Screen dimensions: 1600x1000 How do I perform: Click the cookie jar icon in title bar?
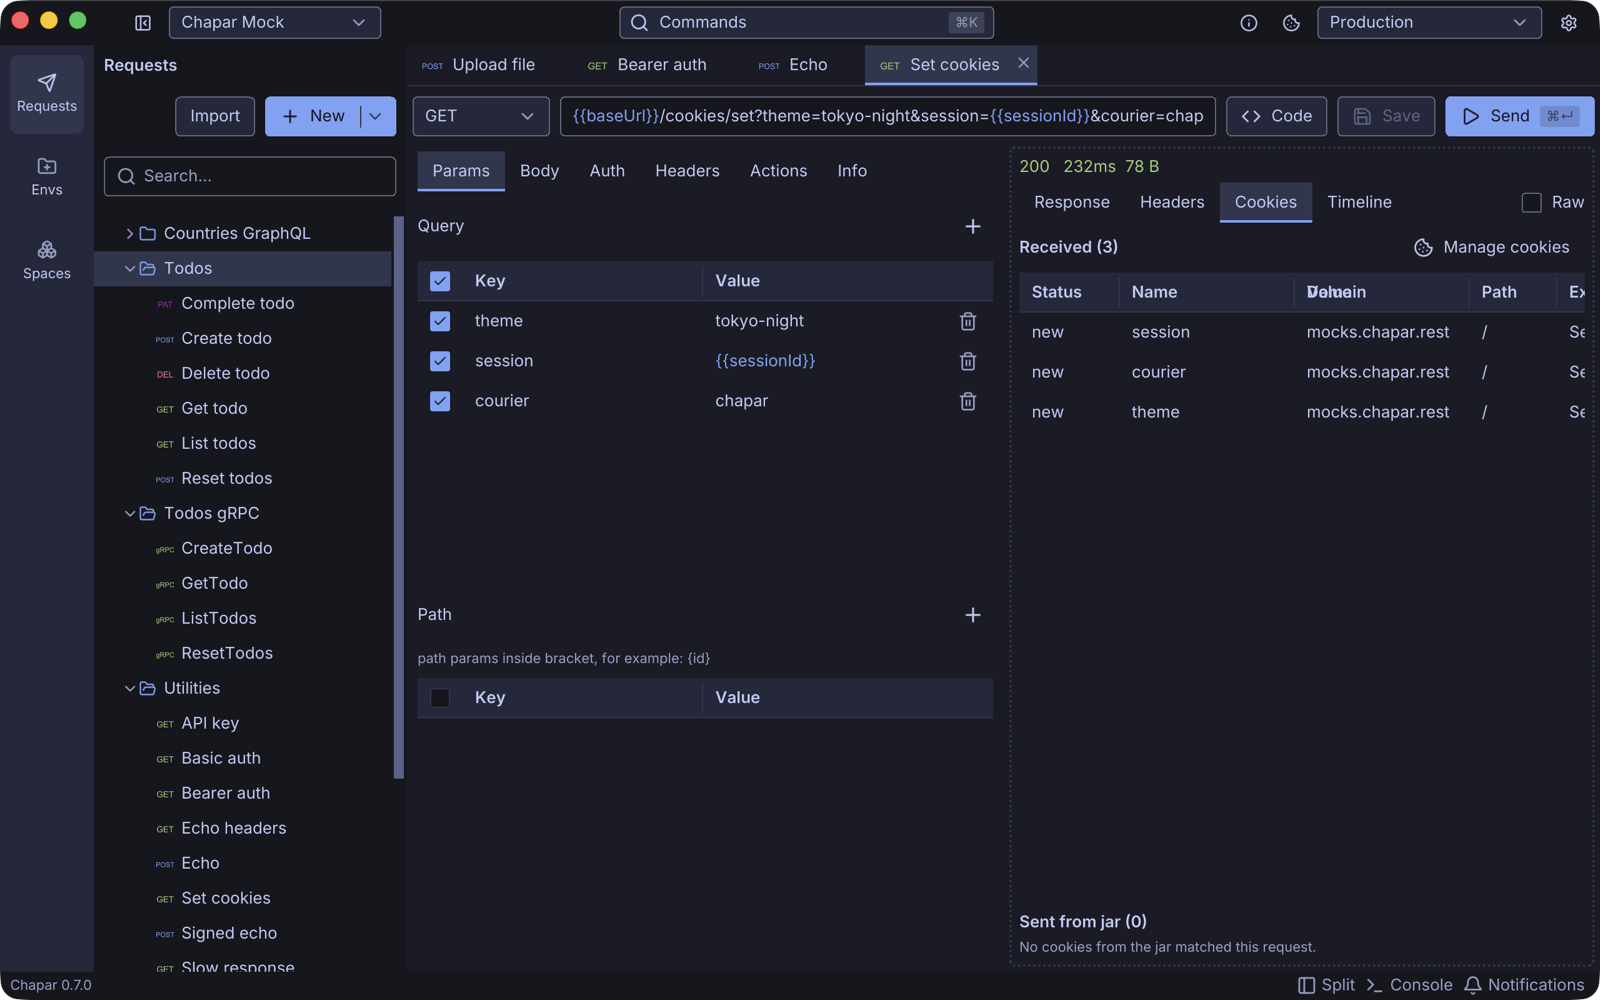coord(1291,22)
